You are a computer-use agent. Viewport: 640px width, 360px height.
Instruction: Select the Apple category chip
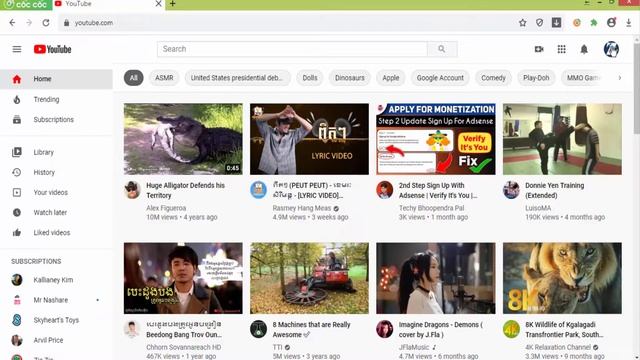coord(391,78)
